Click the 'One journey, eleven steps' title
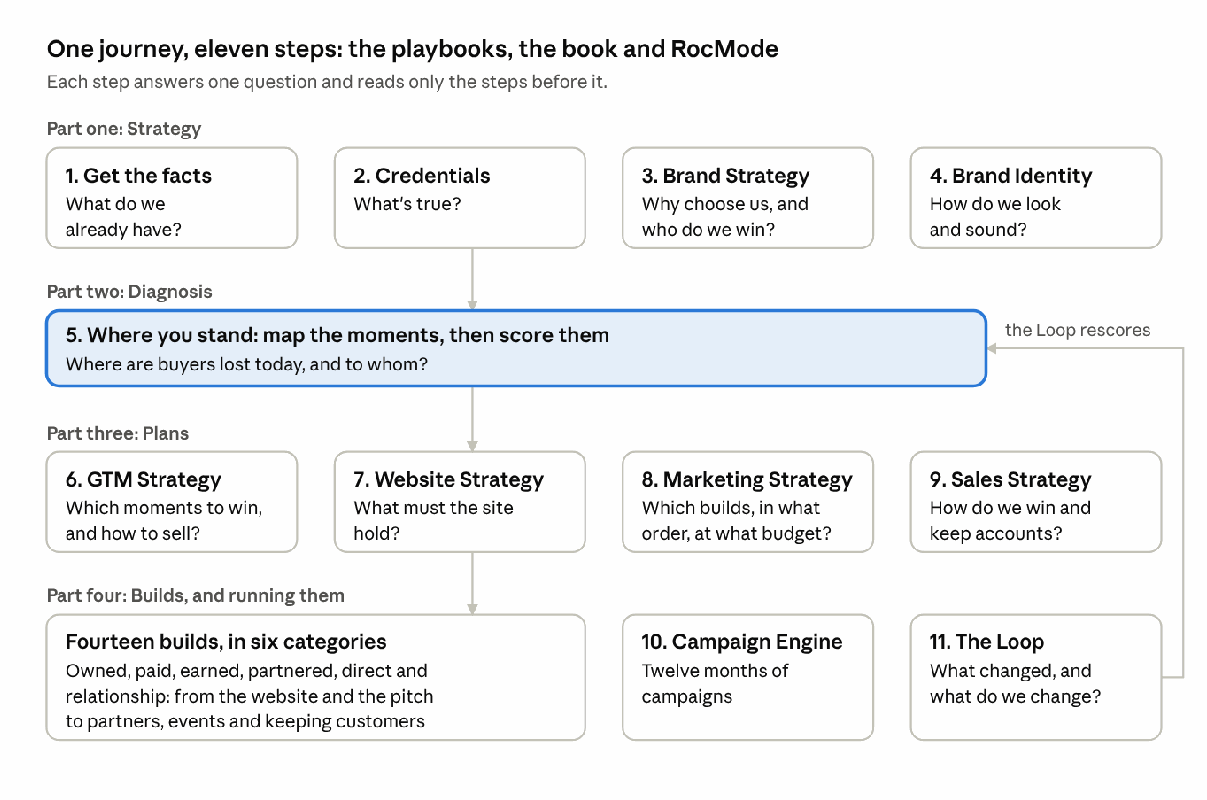This screenshot has height=800, width=1207. pos(413,49)
